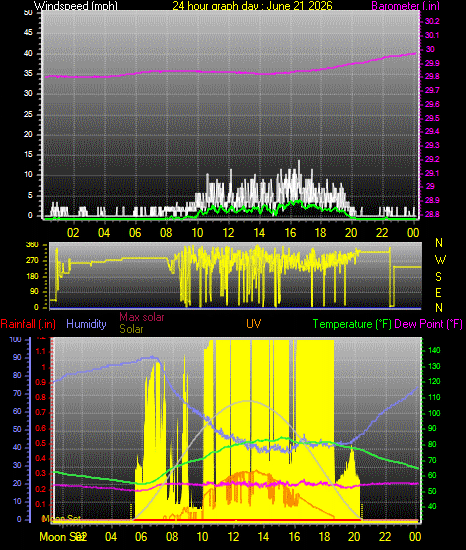The width and height of the screenshot is (466, 550).
Task: Click the red "0.5" rainfall axis value
Action: 40,443
